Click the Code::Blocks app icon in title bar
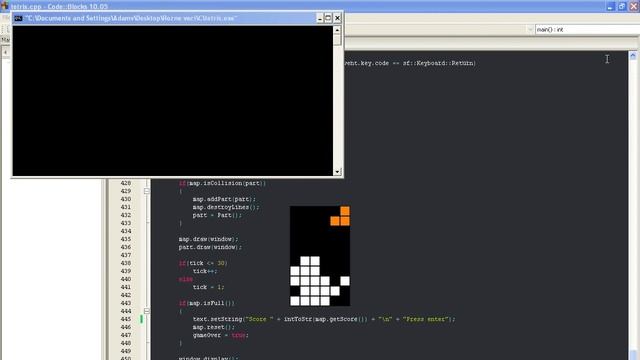Image resolution: width=640 pixels, height=360 pixels. 4,6
